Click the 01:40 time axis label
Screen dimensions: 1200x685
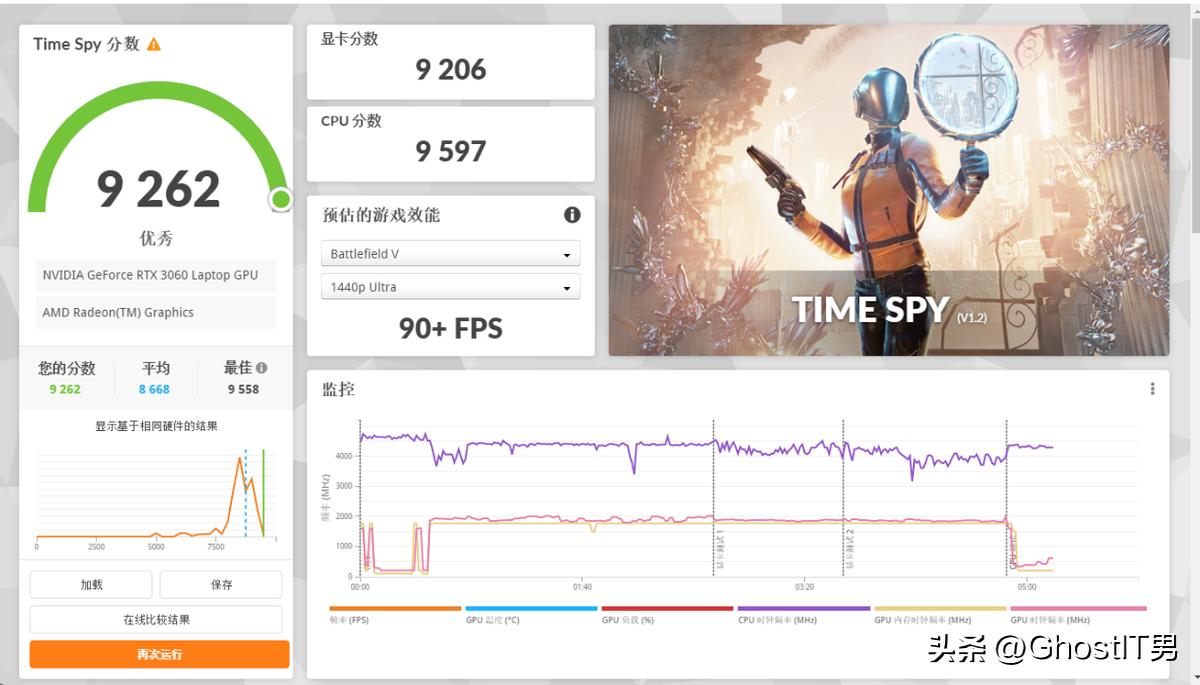pos(582,587)
